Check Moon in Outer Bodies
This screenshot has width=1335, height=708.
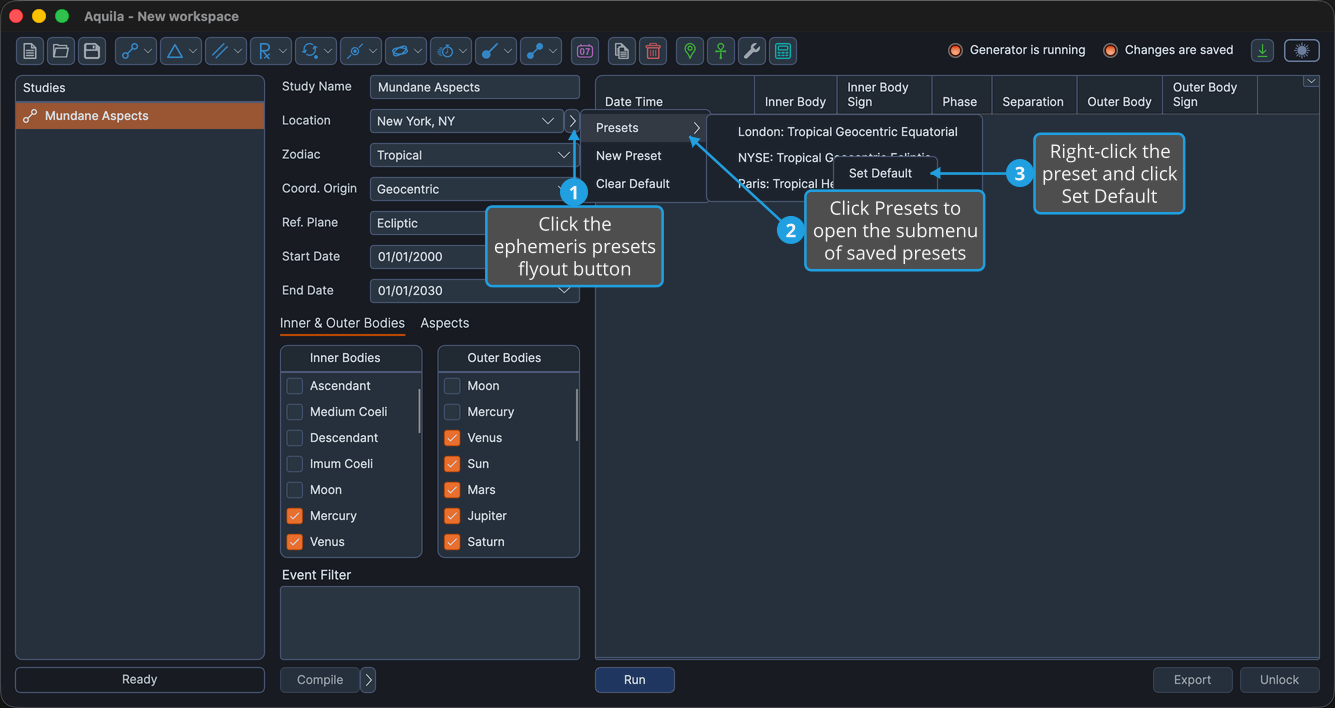[x=452, y=386]
